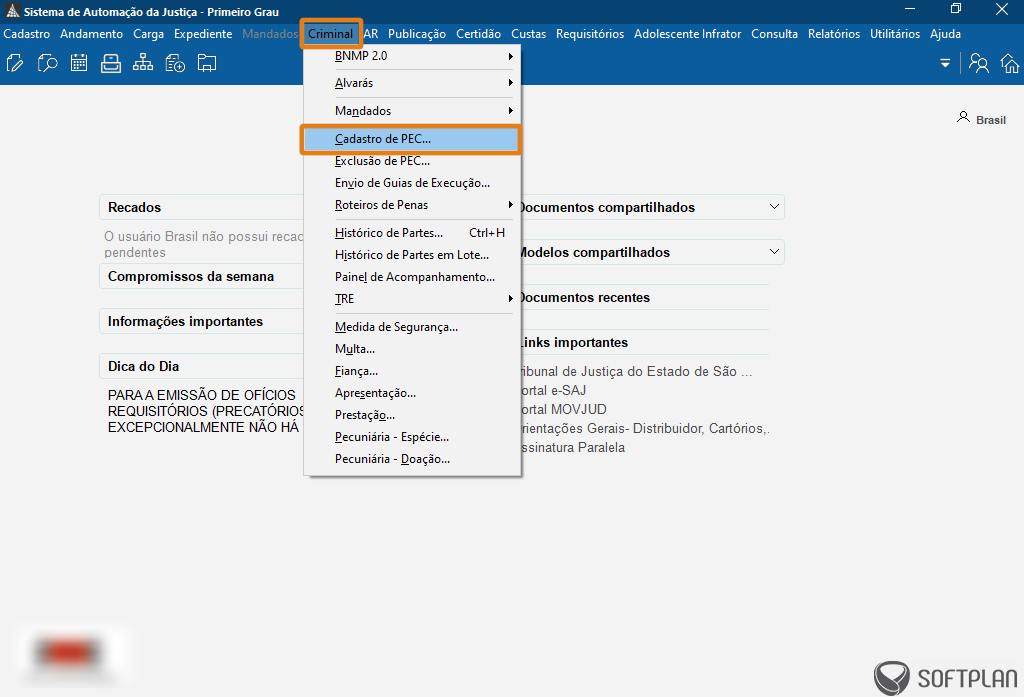The width and height of the screenshot is (1024, 697).
Task: Open the Cadastro menu
Action: click(x=27, y=34)
